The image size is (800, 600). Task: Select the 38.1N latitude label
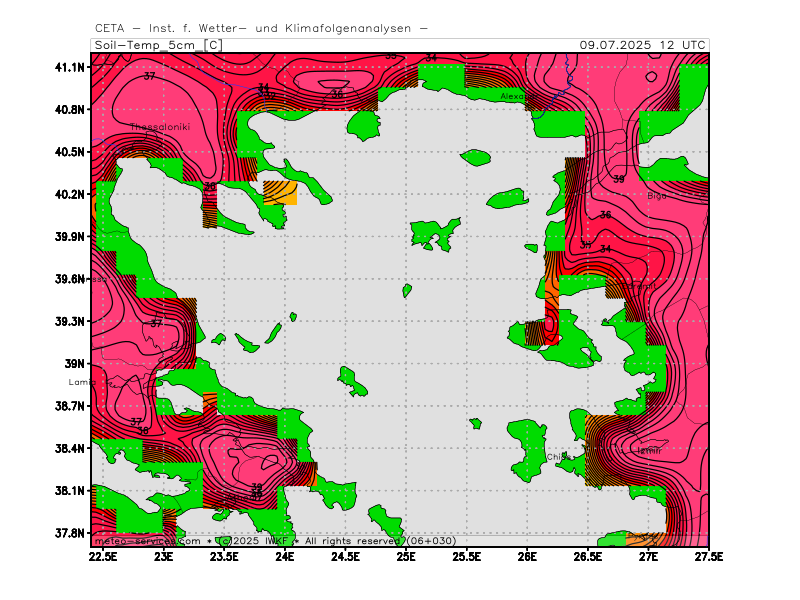[x=70, y=491]
